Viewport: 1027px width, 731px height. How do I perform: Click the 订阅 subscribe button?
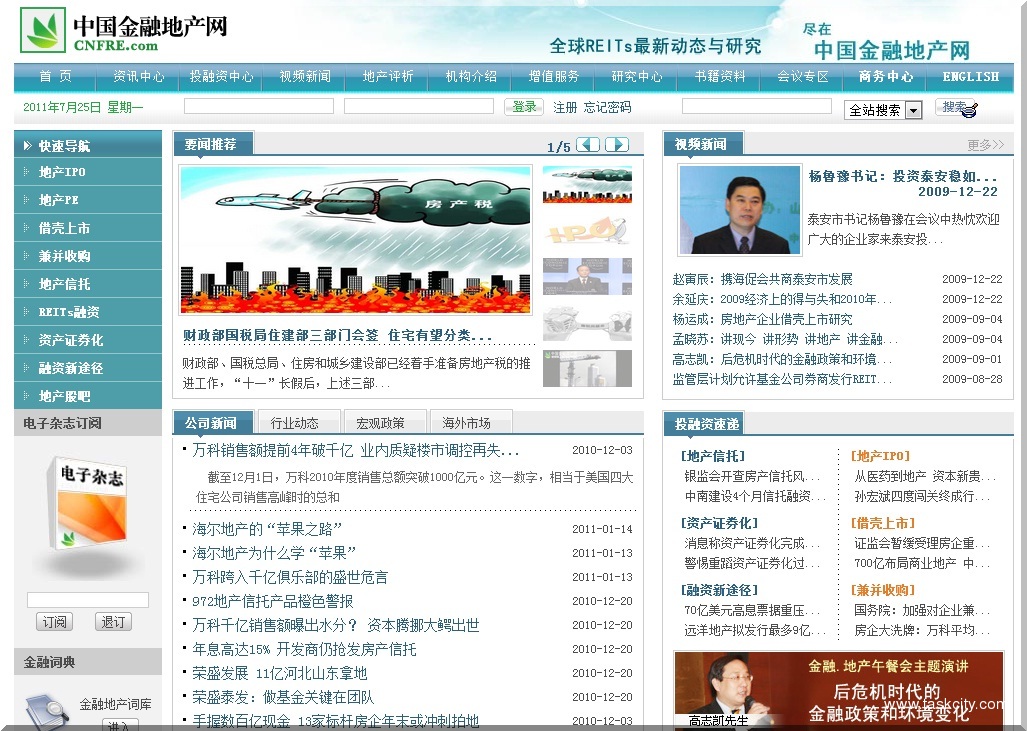pyautogui.click(x=54, y=622)
